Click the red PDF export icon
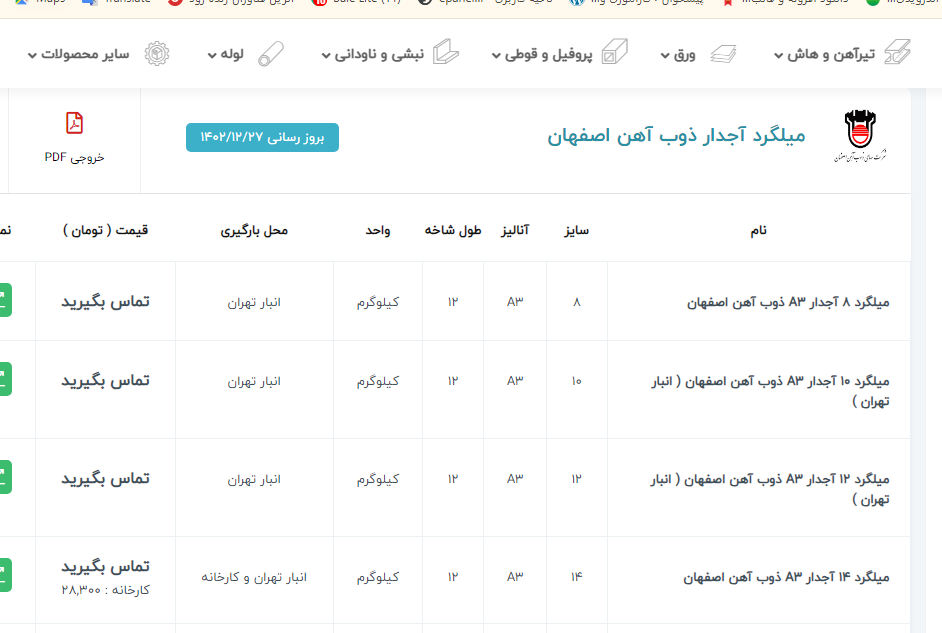Image resolution: width=942 pixels, height=633 pixels. (x=74, y=123)
